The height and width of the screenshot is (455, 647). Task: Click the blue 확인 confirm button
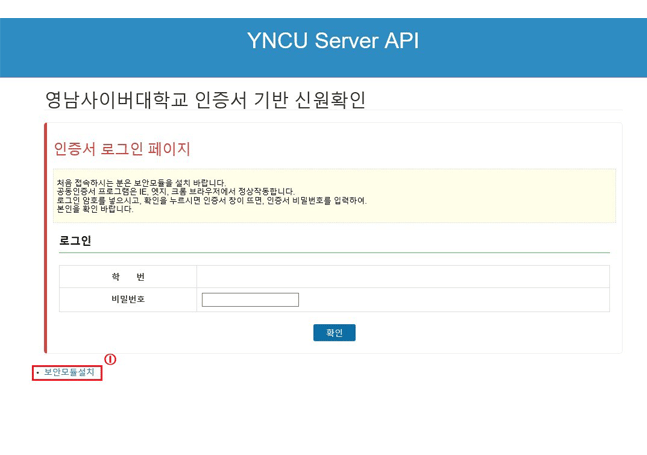[x=334, y=332]
